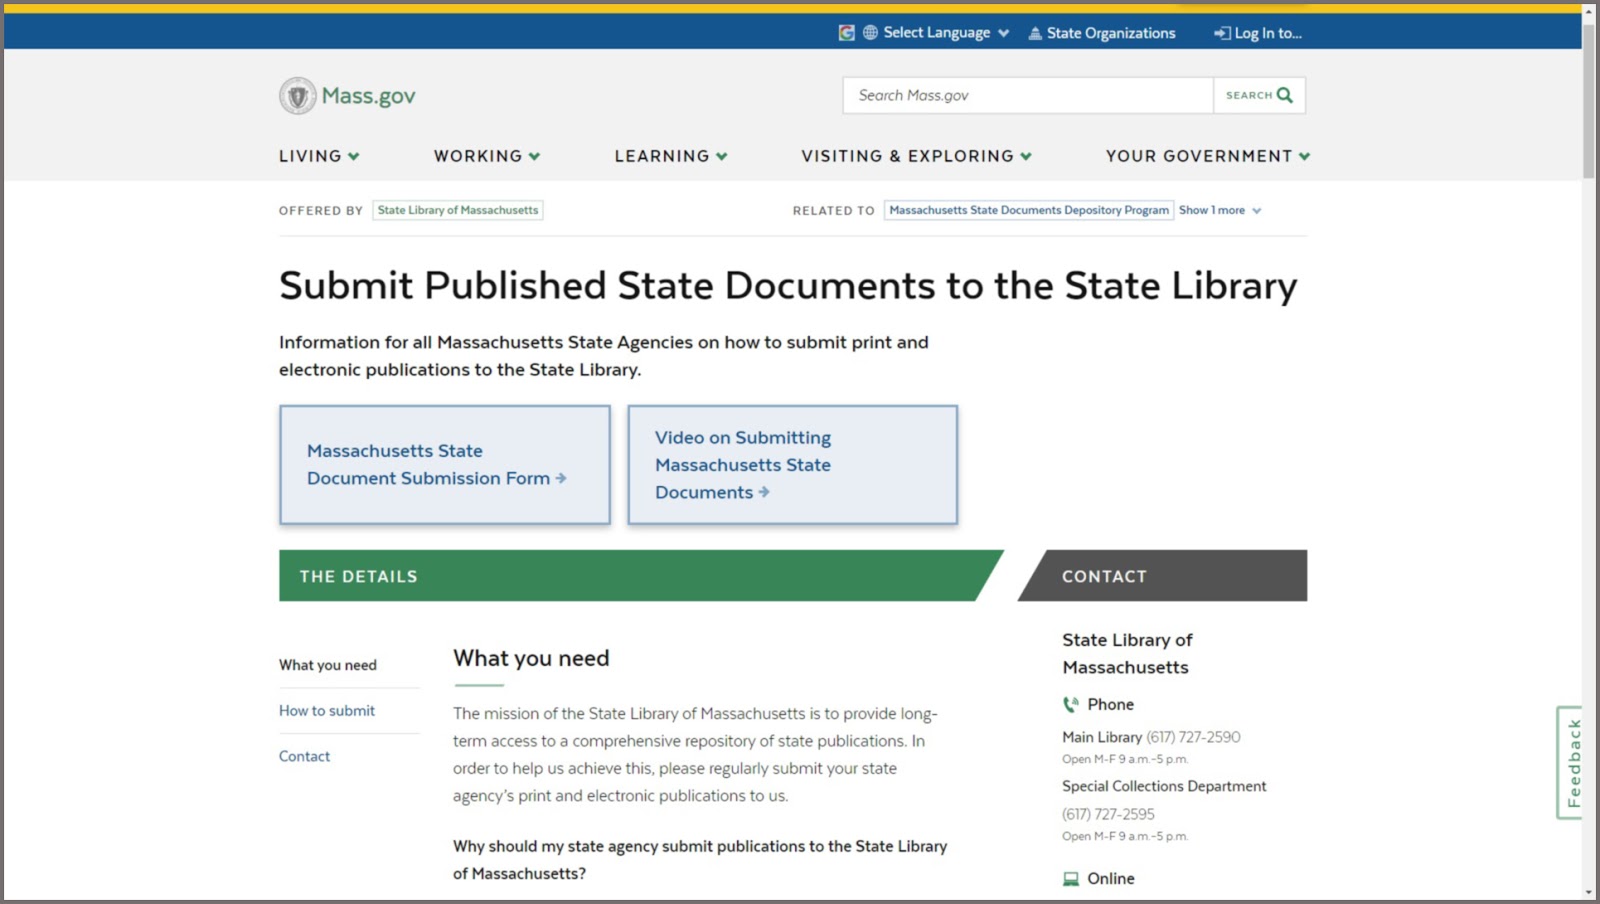Click the Google Translate icon
This screenshot has width=1600, height=904.
(846, 33)
